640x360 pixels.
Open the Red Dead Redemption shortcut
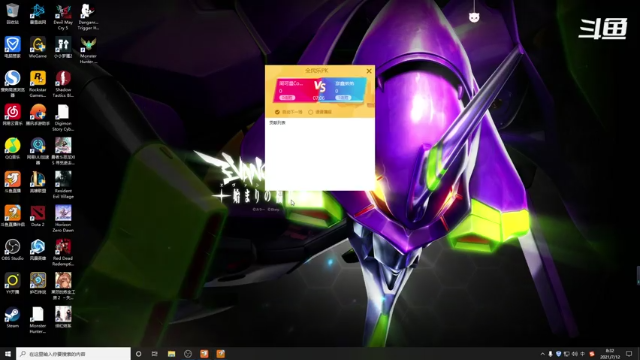tap(63, 252)
